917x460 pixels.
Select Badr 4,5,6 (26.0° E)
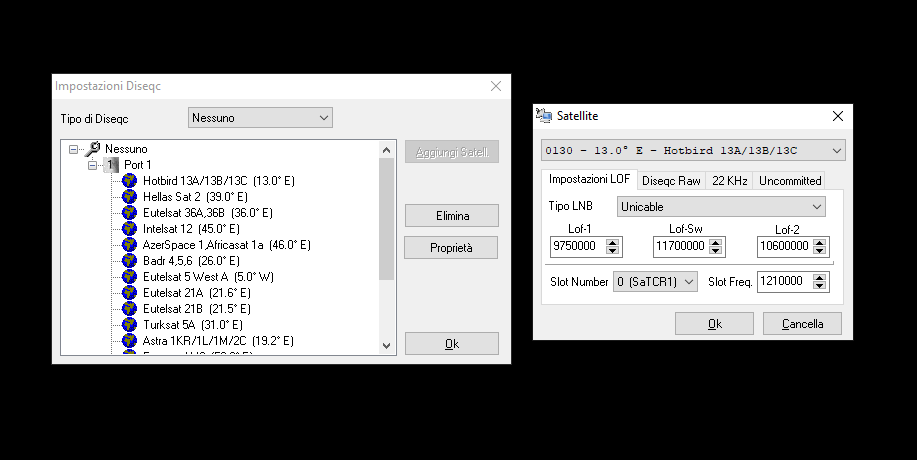[191, 261]
